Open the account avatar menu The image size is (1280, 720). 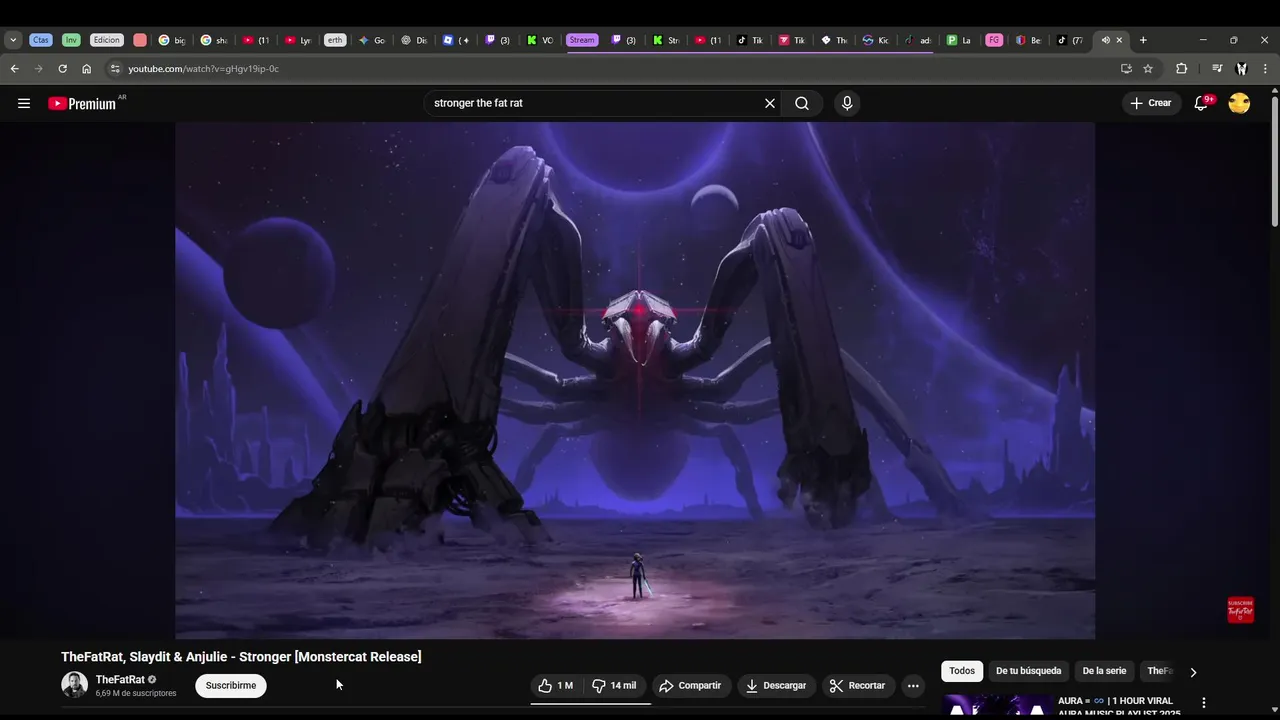tap(1239, 103)
